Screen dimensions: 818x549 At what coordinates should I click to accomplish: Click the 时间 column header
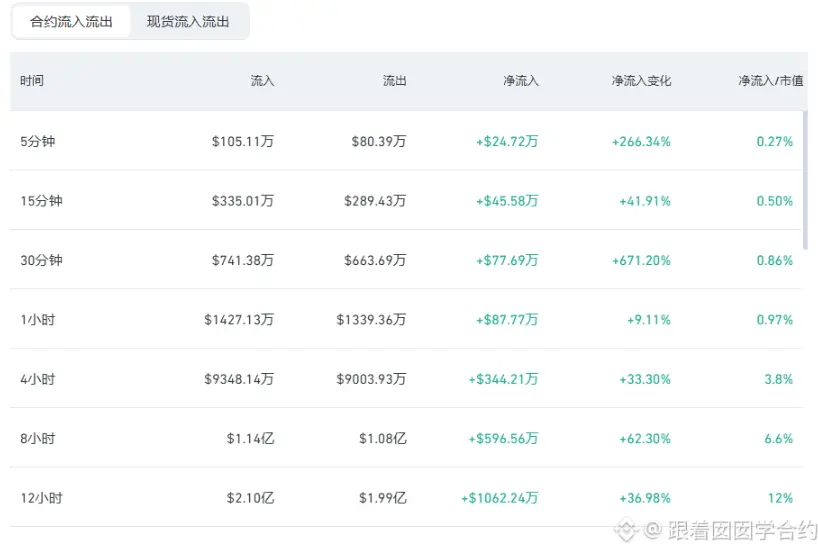(x=32, y=81)
